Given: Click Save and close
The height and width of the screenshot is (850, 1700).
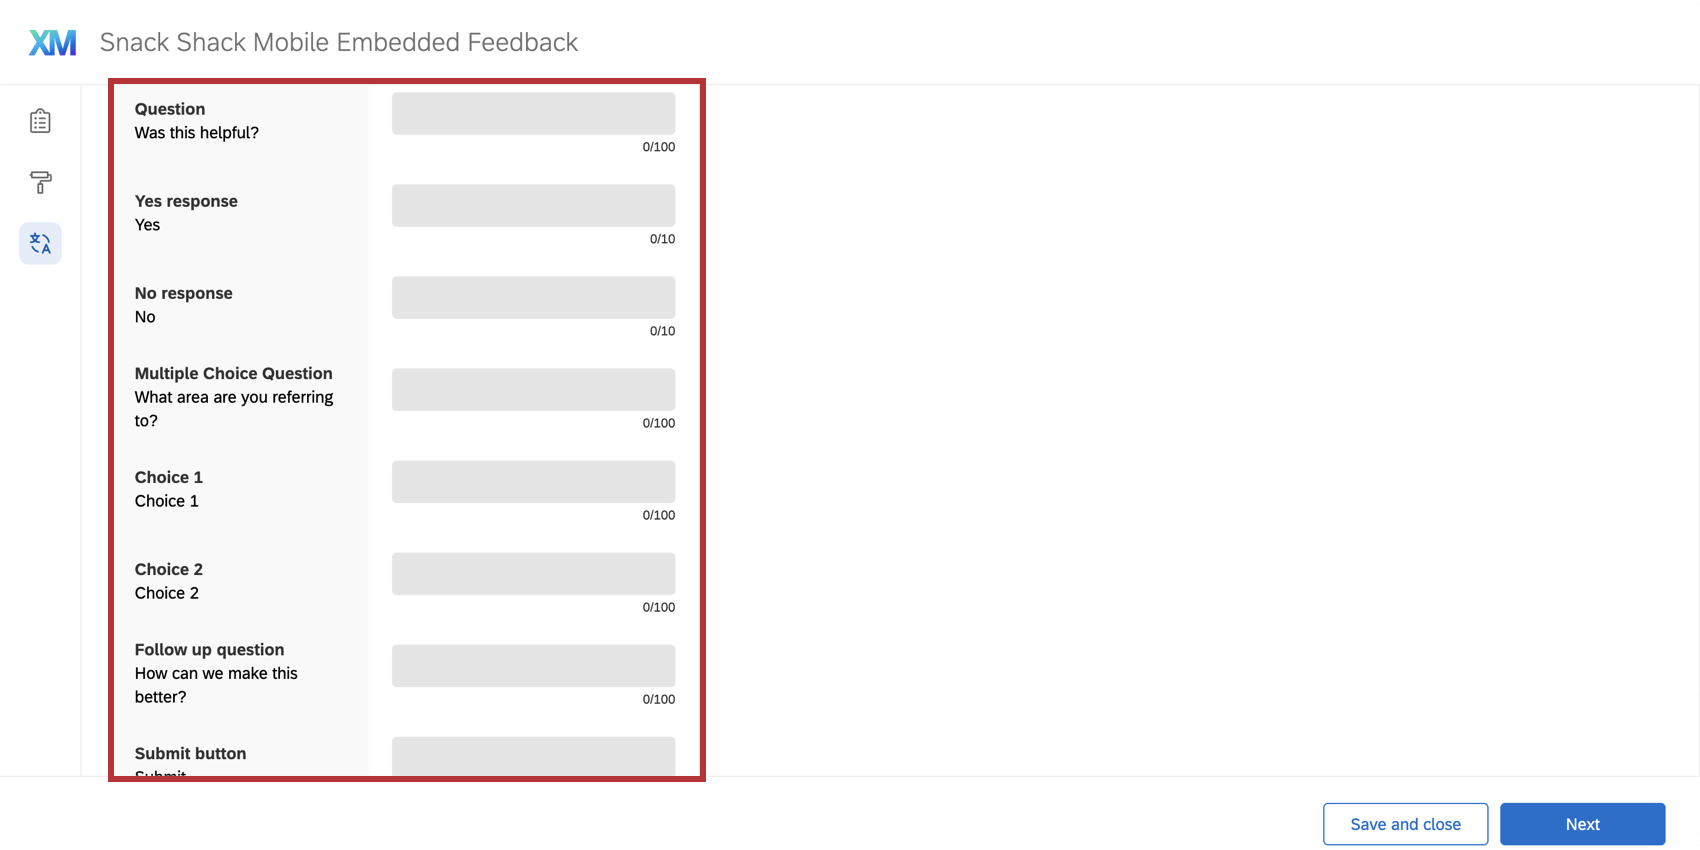Looking at the screenshot, I should [1405, 823].
